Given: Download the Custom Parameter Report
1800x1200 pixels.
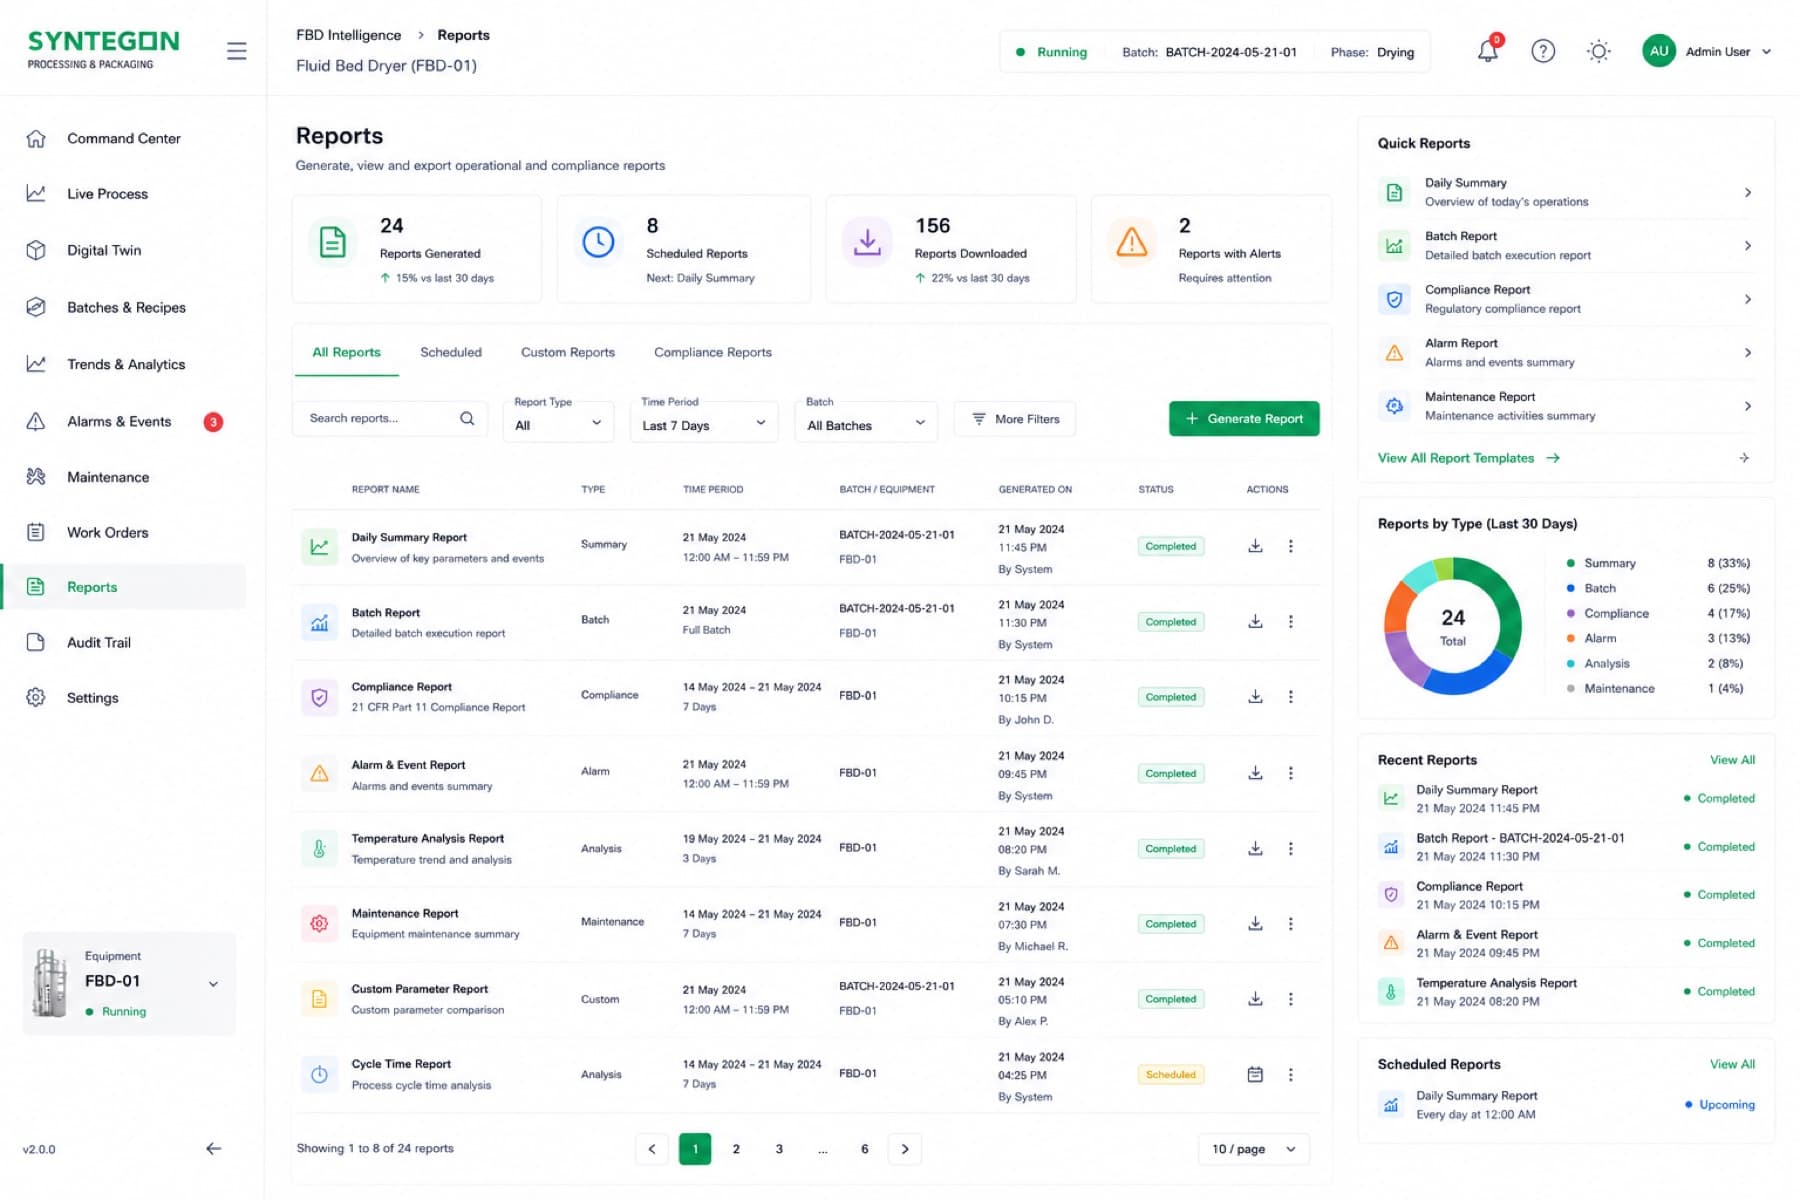Looking at the screenshot, I should tap(1255, 999).
